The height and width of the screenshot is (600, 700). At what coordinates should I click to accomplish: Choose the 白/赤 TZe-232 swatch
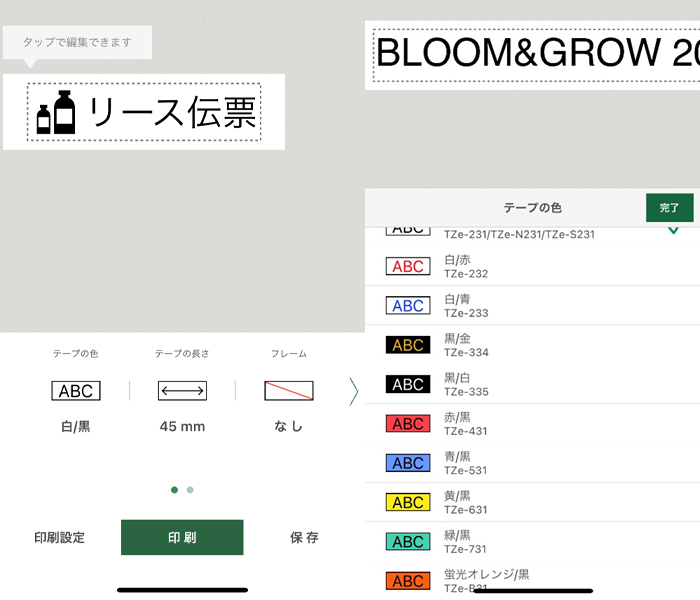point(408,266)
